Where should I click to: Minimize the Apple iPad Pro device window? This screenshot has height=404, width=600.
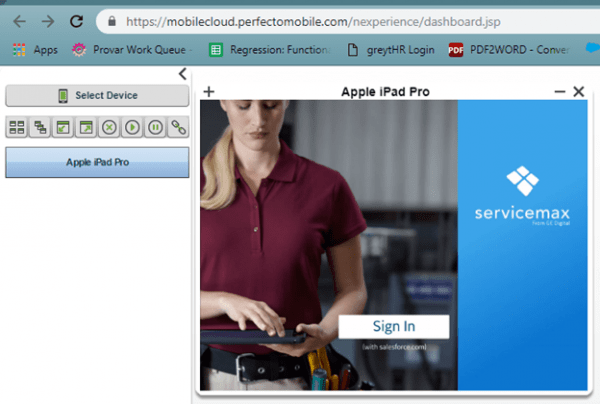tap(560, 91)
